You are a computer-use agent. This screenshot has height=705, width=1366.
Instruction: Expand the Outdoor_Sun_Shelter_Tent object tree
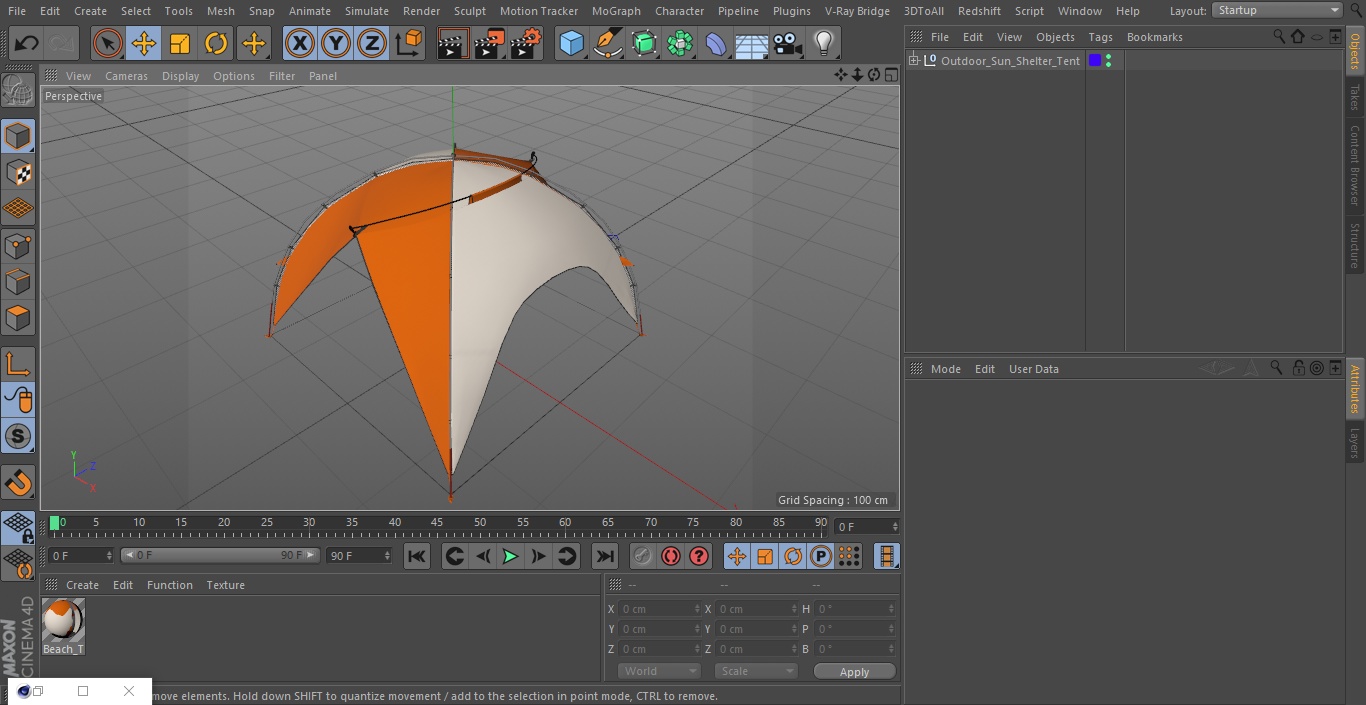tap(913, 61)
